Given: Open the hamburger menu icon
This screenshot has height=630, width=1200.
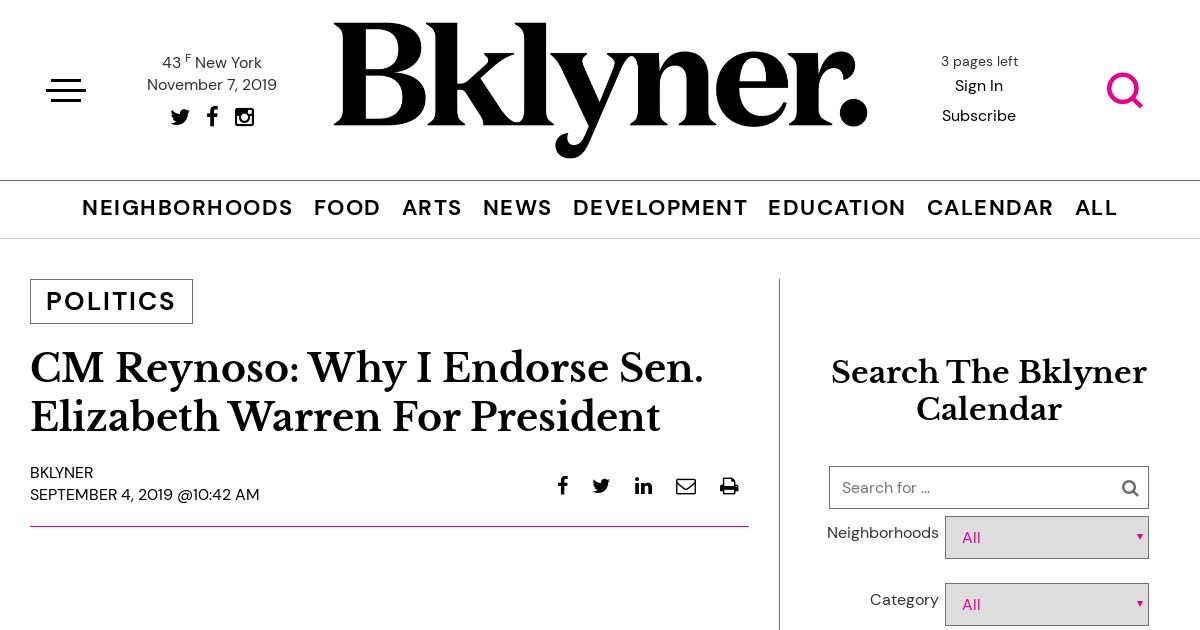Looking at the screenshot, I should pos(66,90).
